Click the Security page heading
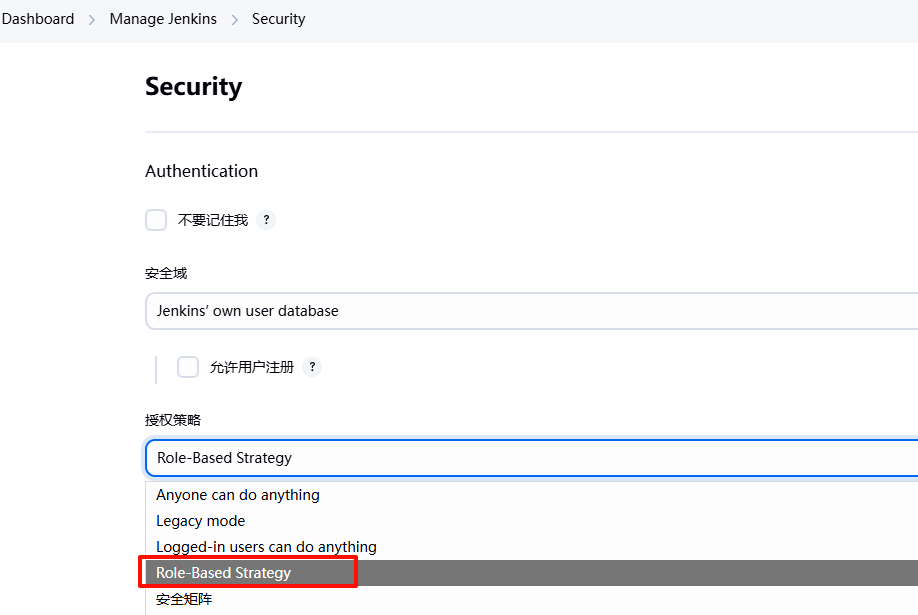The width and height of the screenshot is (918, 615). coord(193,87)
